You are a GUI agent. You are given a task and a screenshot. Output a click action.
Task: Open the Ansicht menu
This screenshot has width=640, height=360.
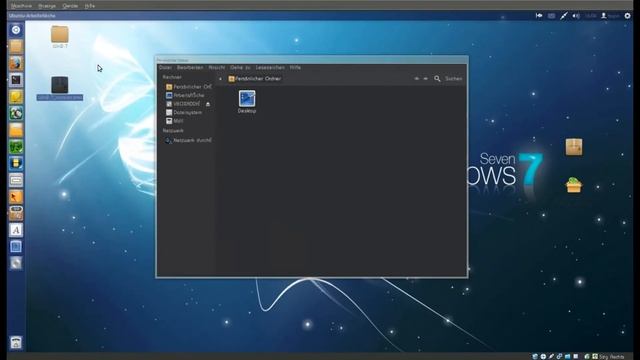(217, 67)
